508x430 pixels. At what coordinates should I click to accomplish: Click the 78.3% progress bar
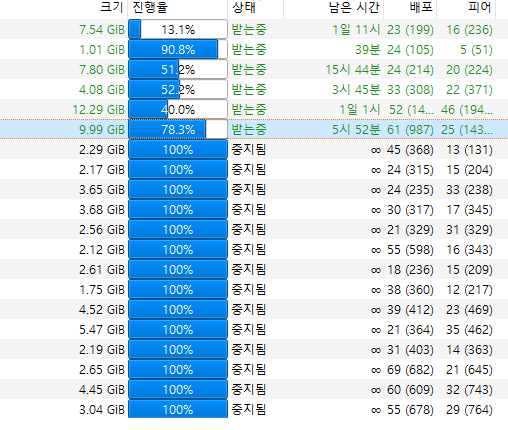pos(178,129)
